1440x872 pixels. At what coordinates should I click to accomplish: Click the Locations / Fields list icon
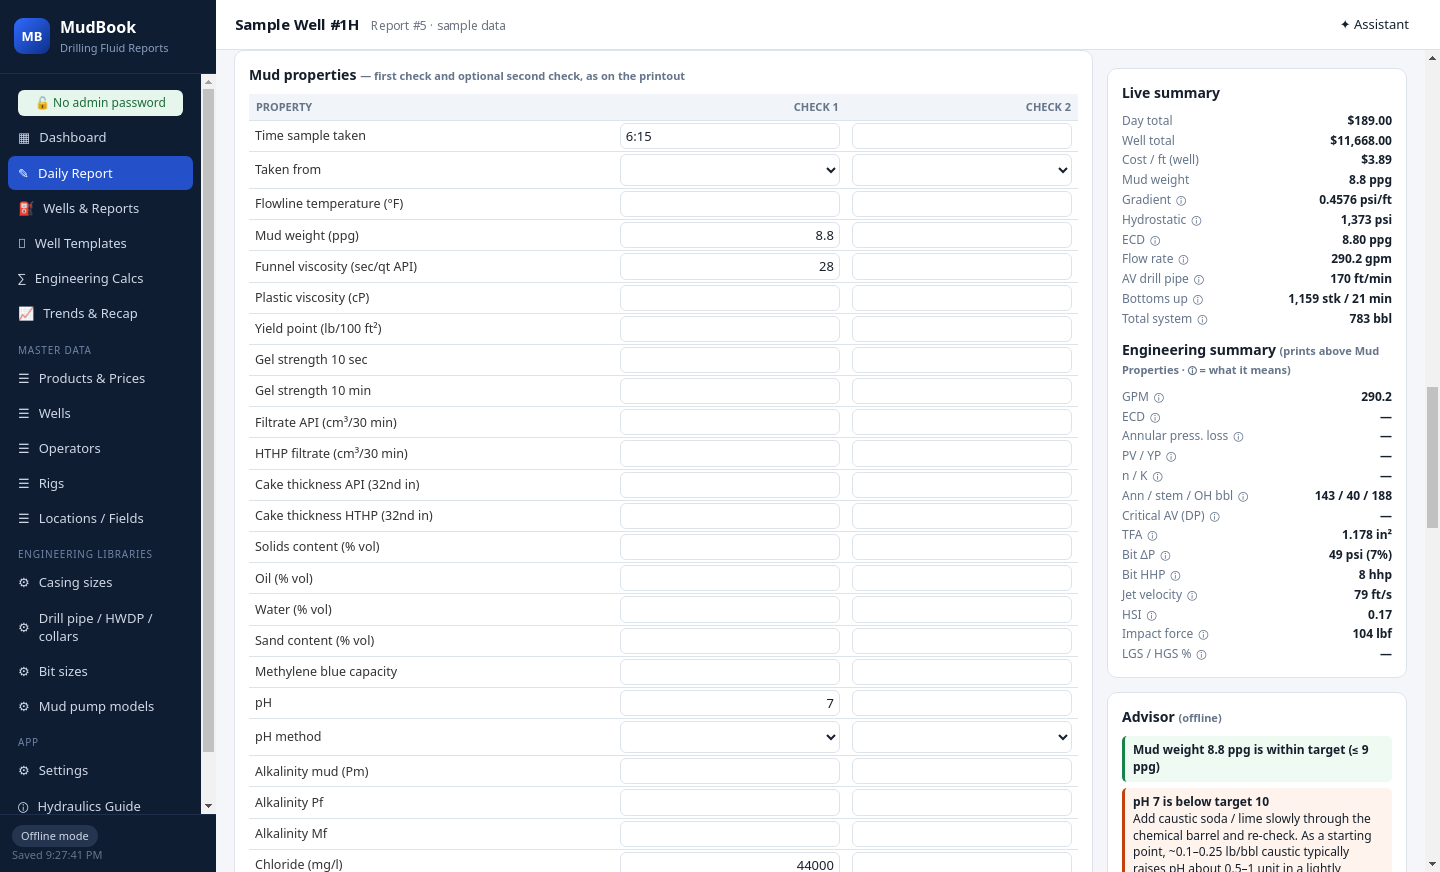[x=24, y=518]
